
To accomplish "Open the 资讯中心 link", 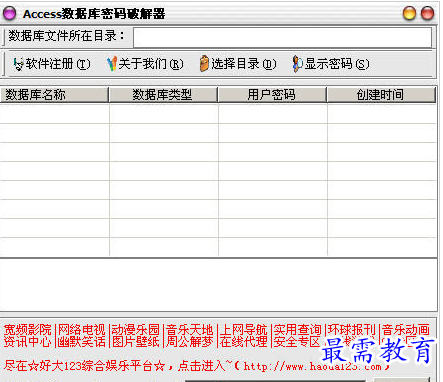I will click(x=28, y=342).
